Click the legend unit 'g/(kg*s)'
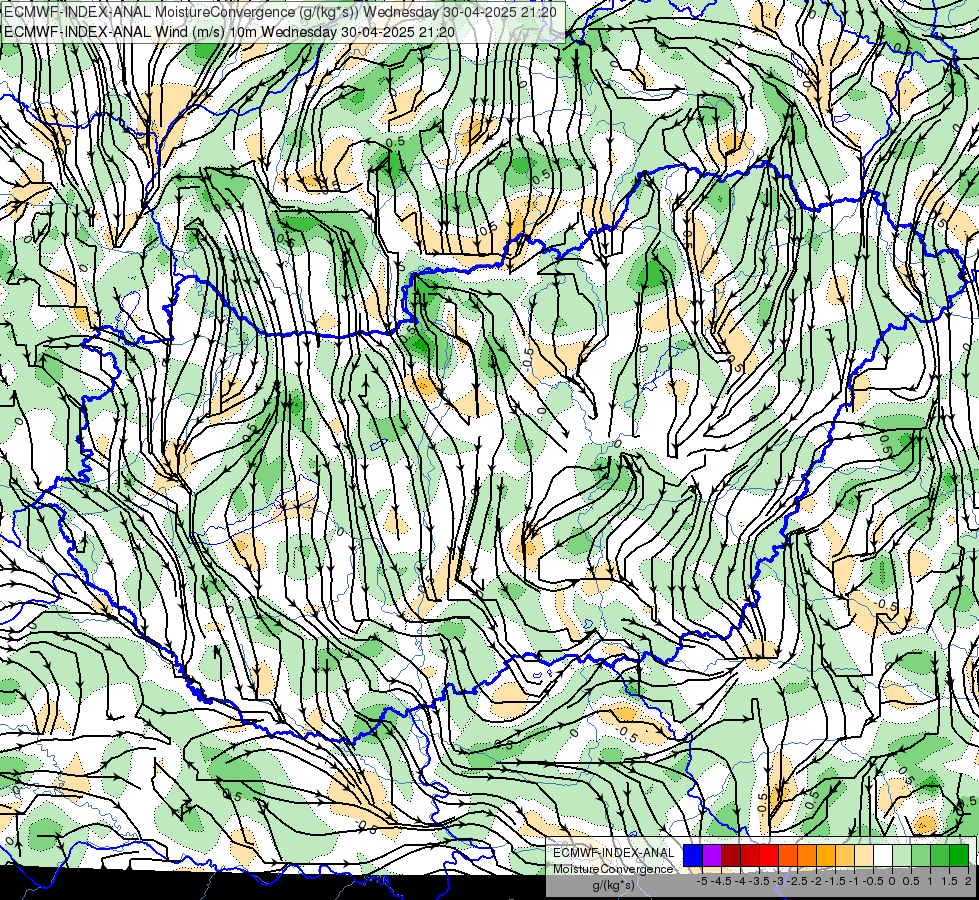 613,885
